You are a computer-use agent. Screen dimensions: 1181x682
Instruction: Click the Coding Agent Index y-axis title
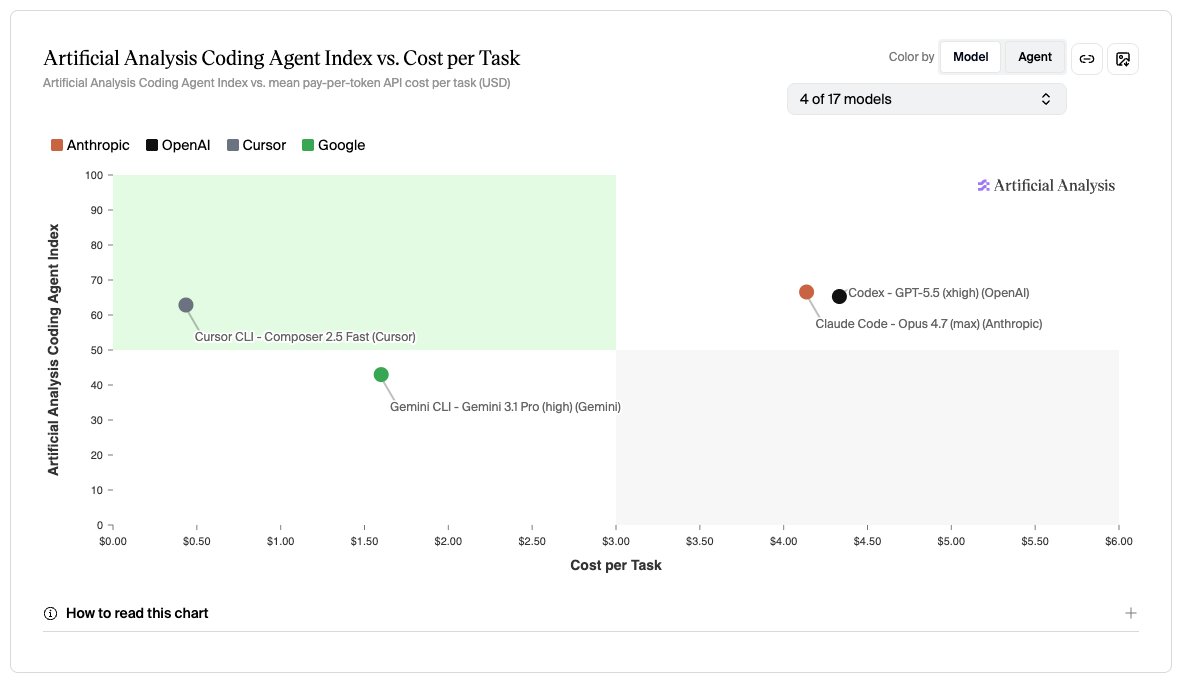click(x=53, y=350)
